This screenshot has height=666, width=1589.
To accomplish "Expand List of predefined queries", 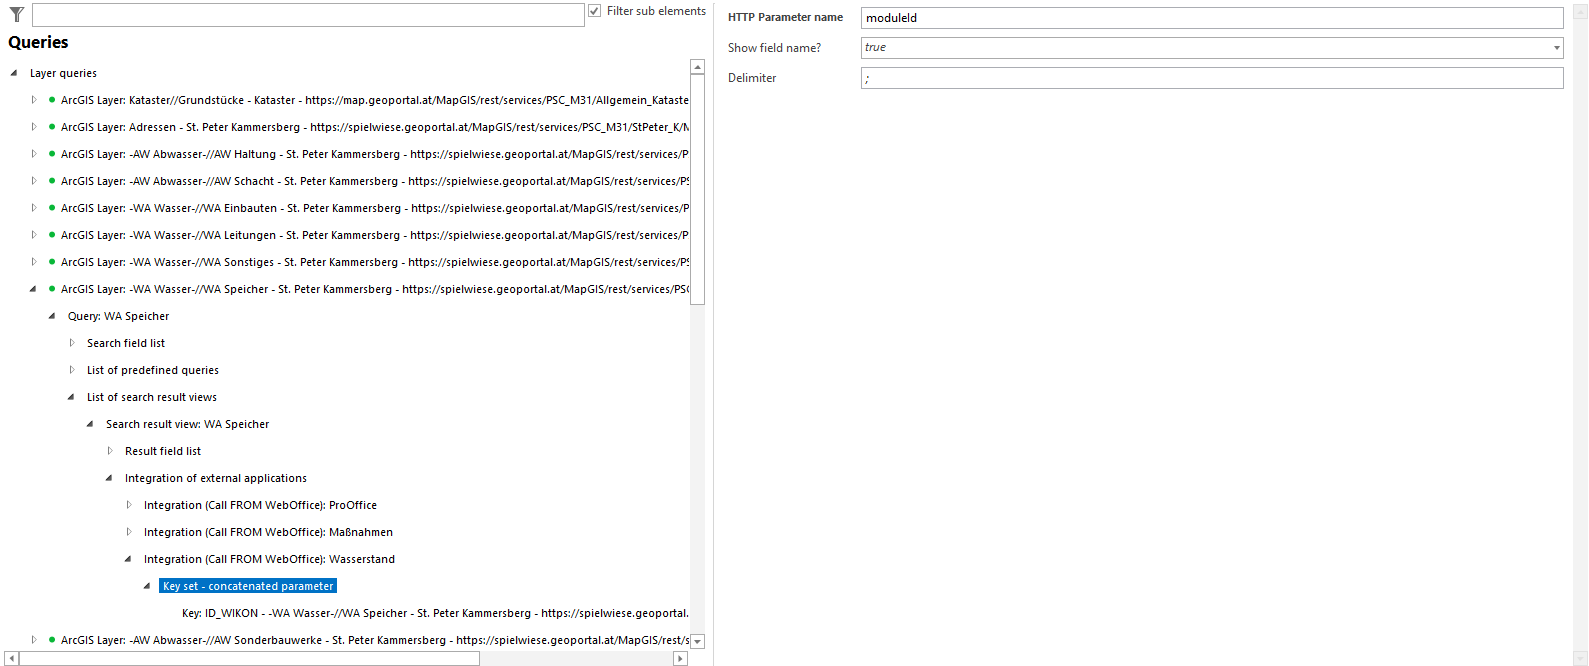I will (72, 370).
